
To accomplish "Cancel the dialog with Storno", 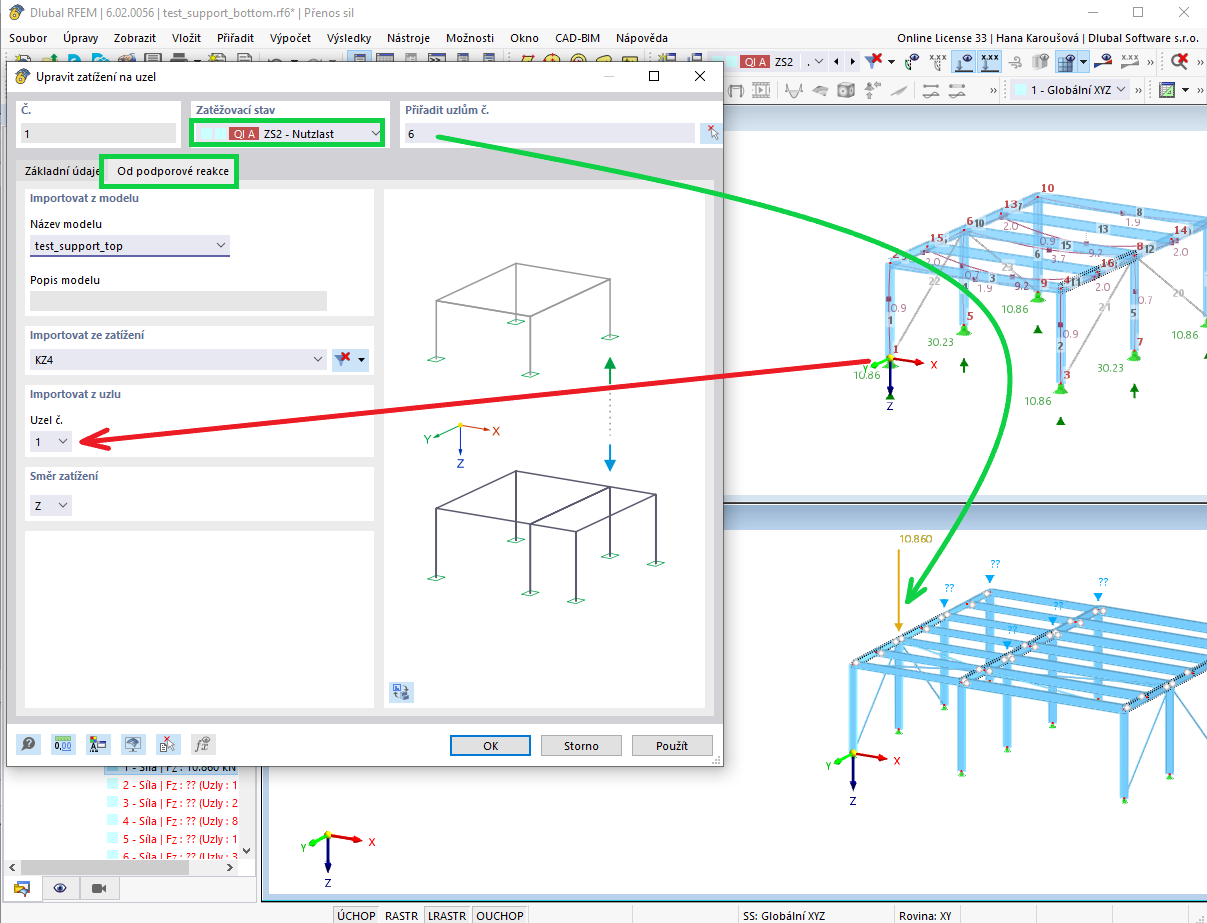I will [581, 746].
